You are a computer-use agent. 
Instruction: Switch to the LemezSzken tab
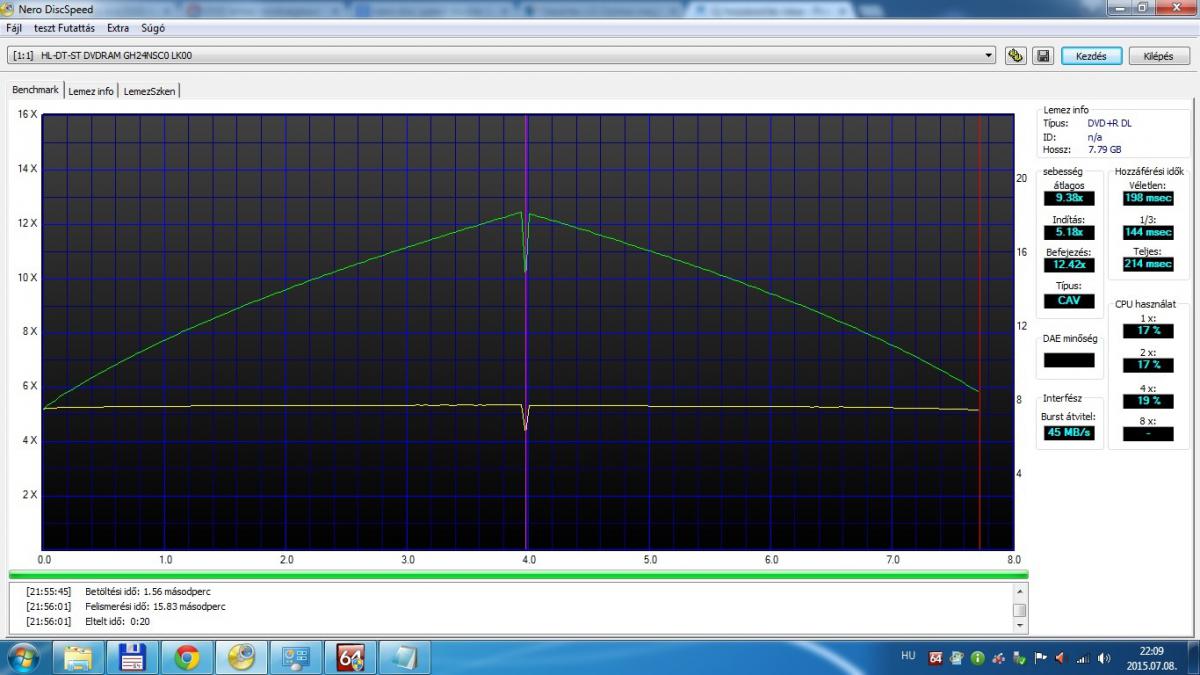click(x=150, y=91)
